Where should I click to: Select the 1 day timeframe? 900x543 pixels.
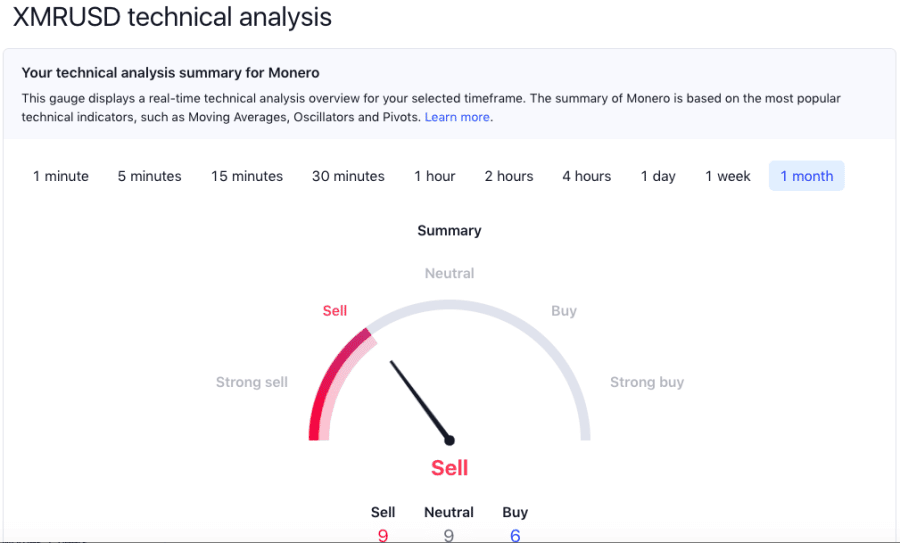tap(658, 176)
